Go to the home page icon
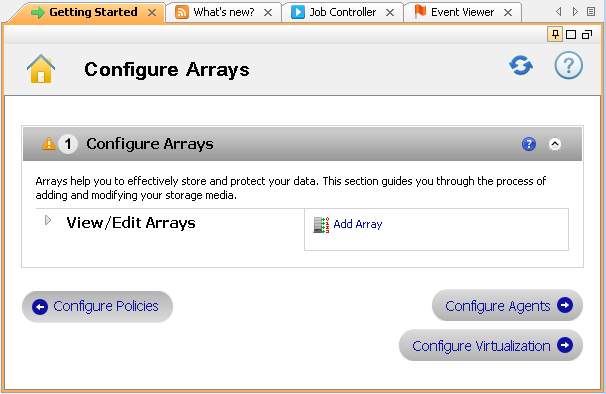606x394 pixels. tap(41, 68)
